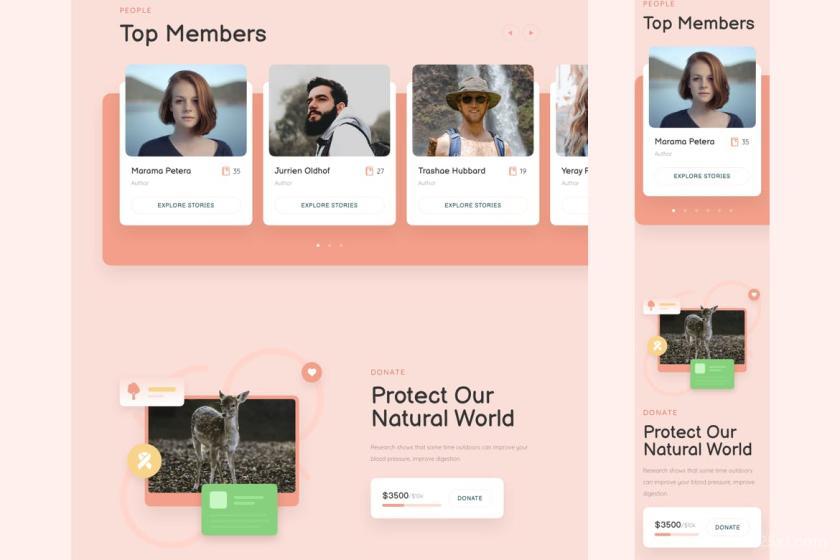Click the Donate button in the mobile donation box
Screen dimensions: 840x560
[728, 527]
